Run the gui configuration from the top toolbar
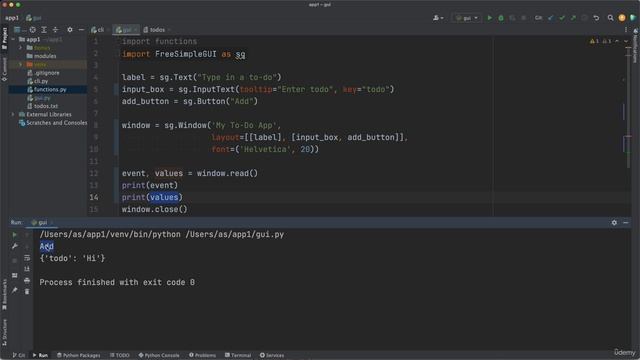The image size is (640, 360). [x=489, y=18]
